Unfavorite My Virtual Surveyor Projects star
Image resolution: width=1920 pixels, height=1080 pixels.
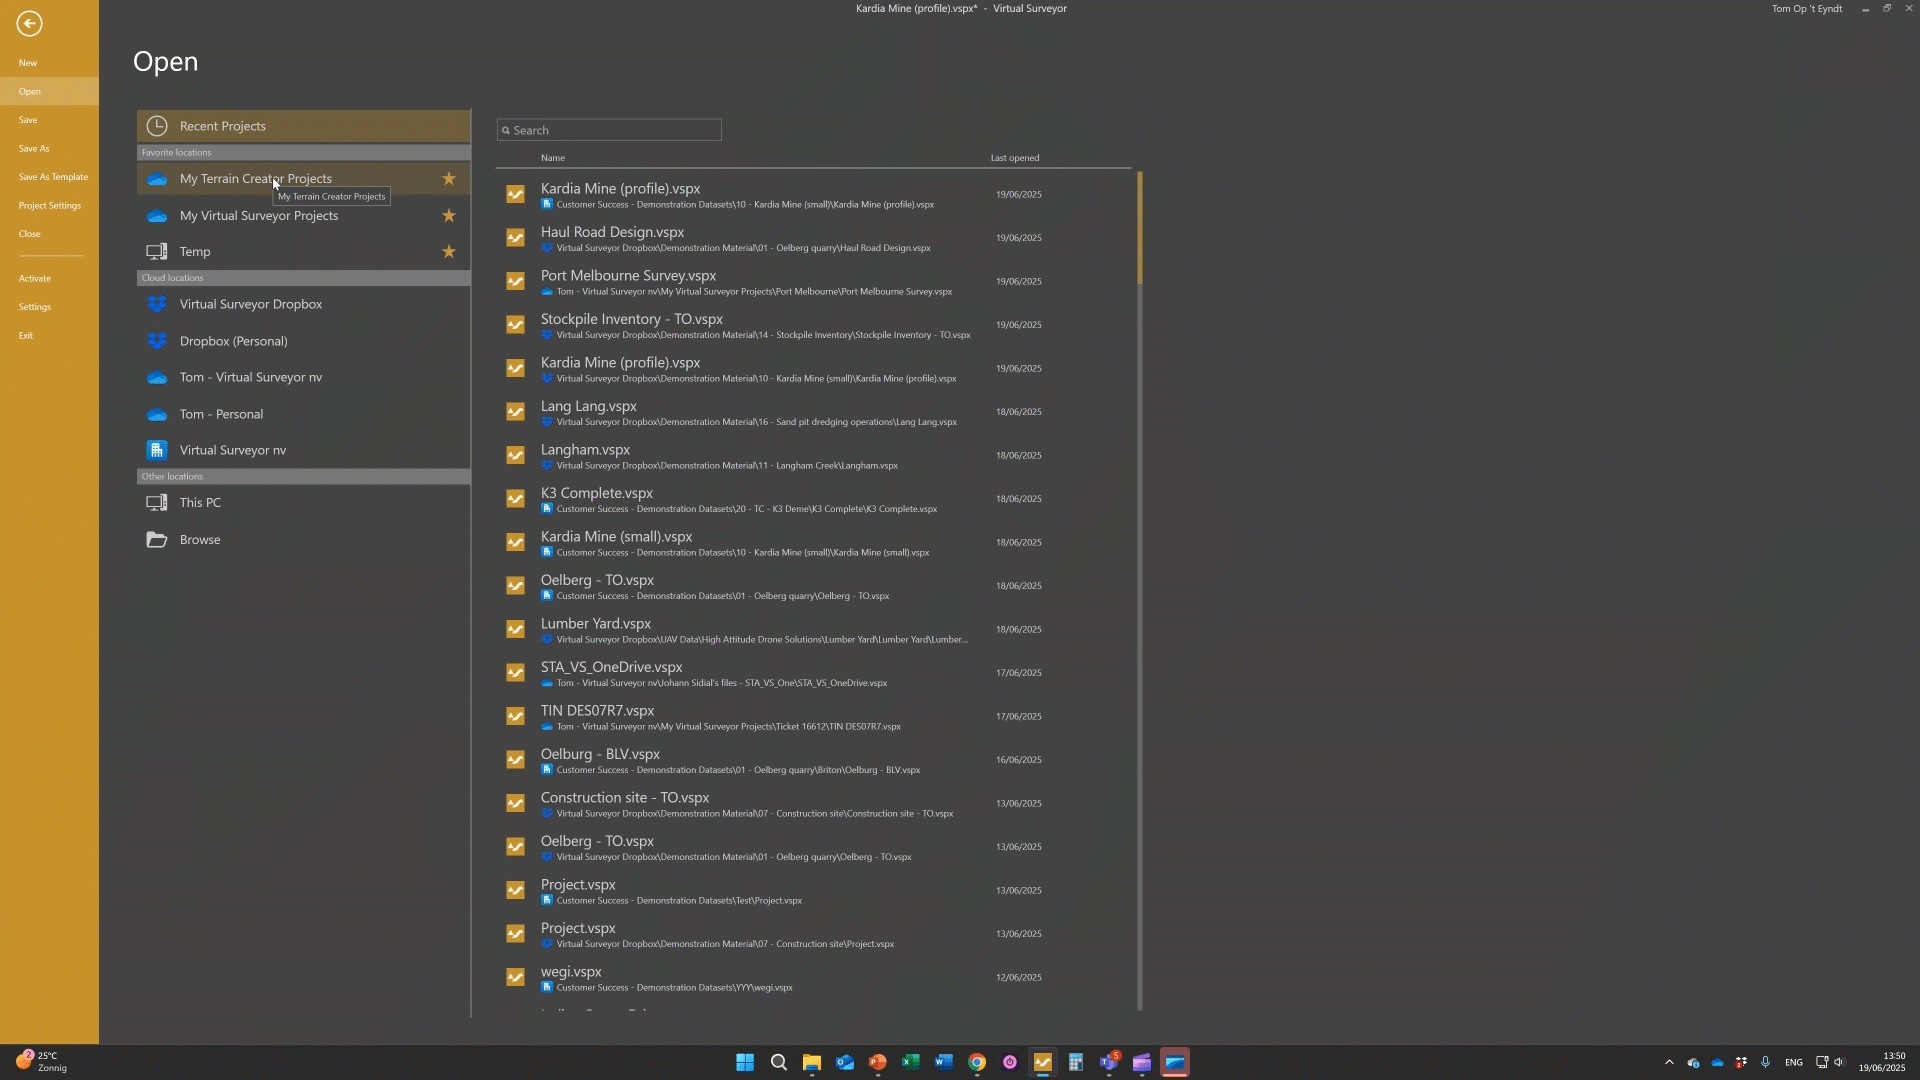pyautogui.click(x=449, y=216)
